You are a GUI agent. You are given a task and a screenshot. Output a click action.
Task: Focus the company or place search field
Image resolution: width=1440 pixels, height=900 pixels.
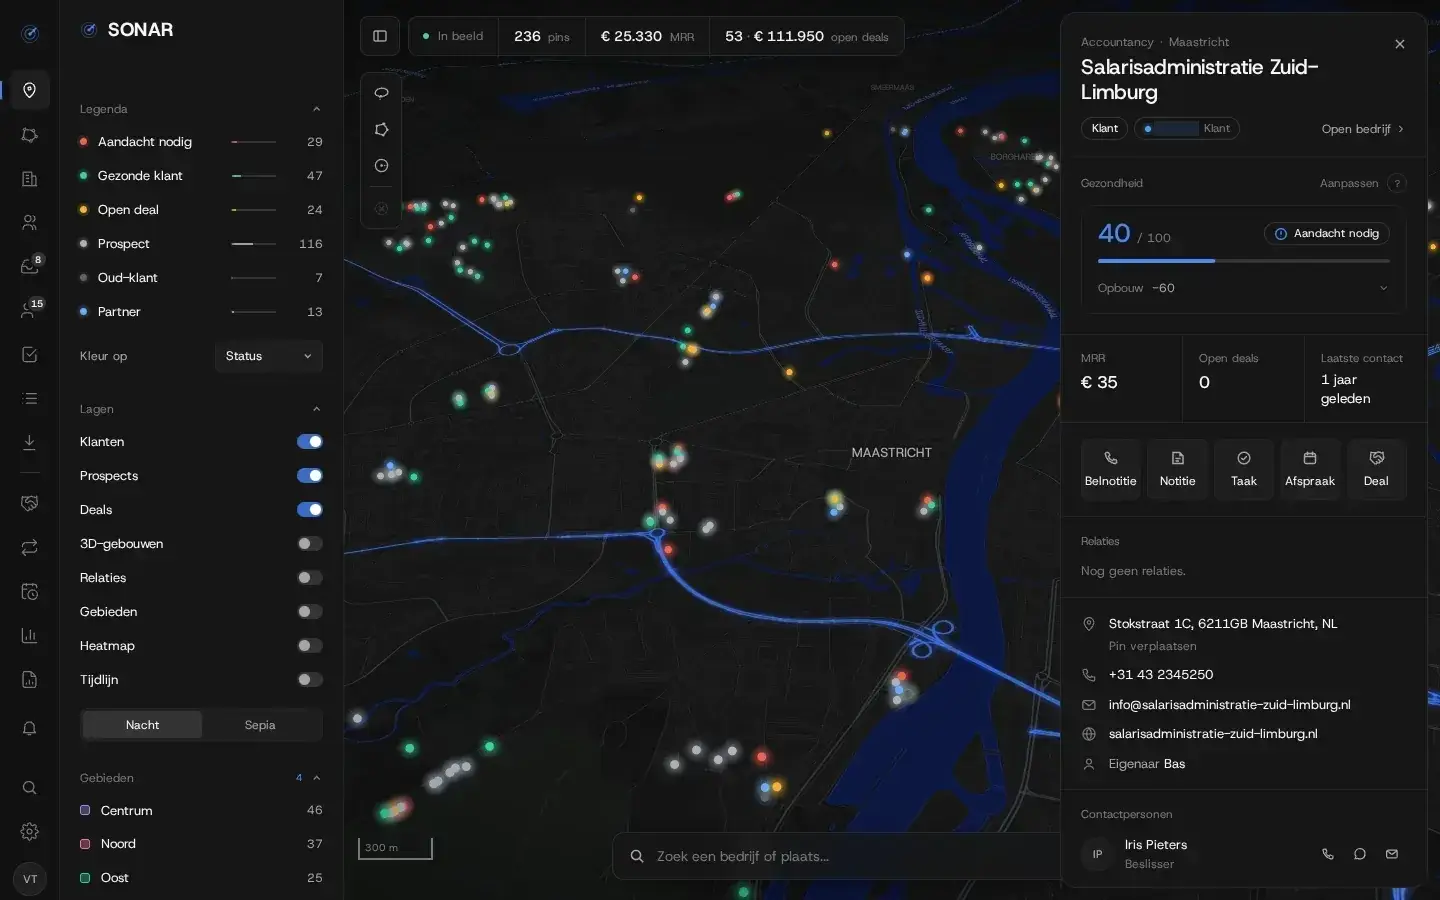pyautogui.click(x=836, y=856)
